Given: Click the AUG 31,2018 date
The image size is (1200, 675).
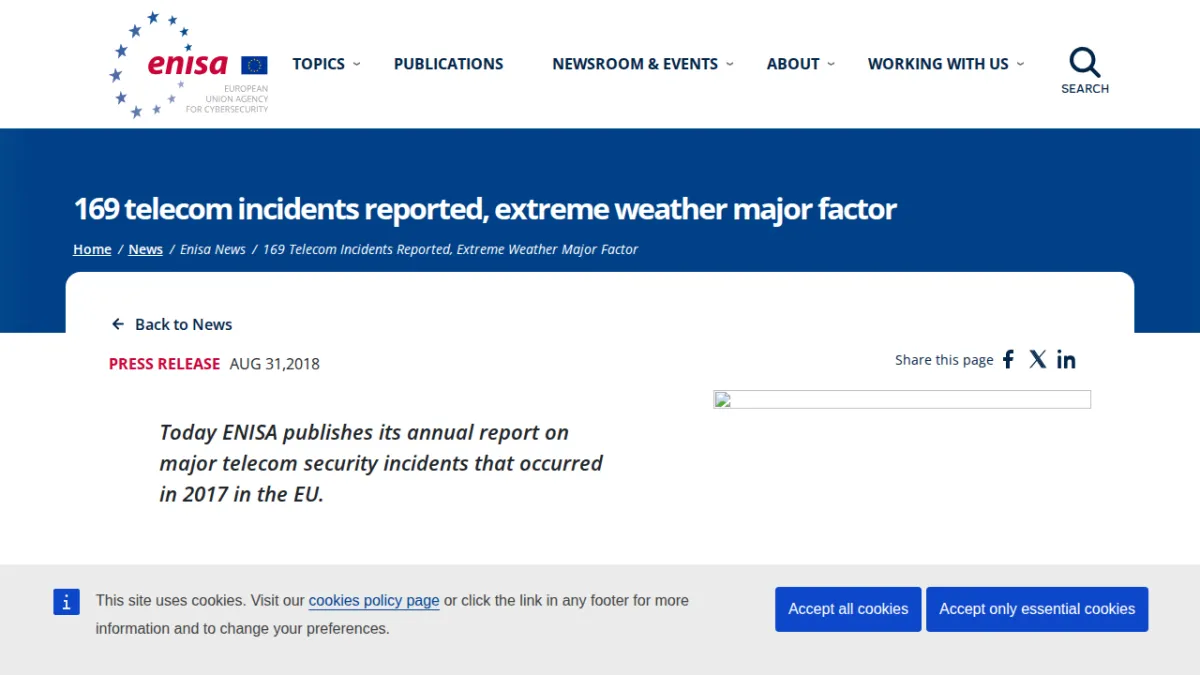Looking at the screenshot, I should [x=275, y=364].
